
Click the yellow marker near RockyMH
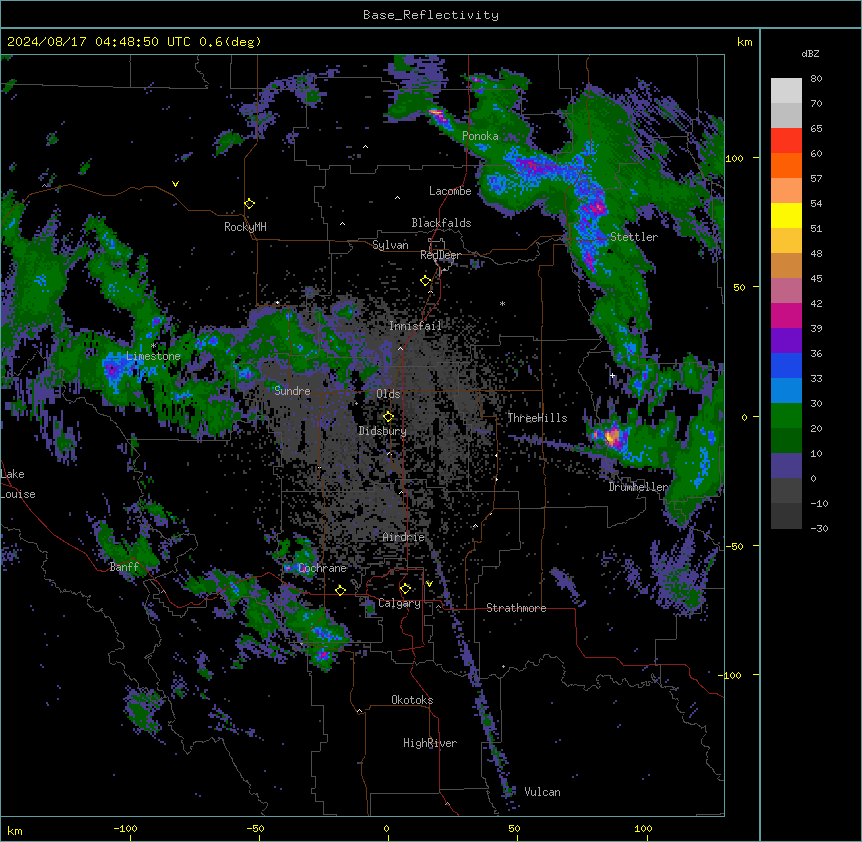[x=250, y=204]
